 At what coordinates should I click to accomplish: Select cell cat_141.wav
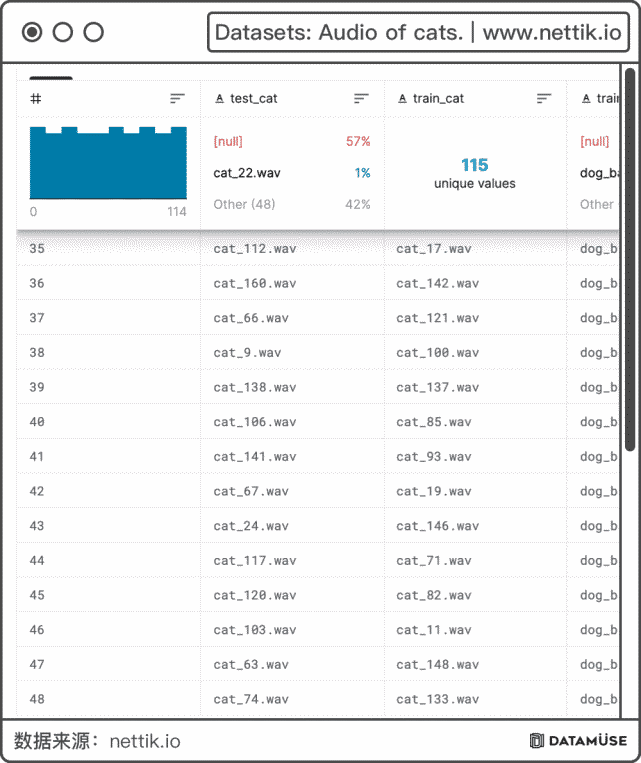click(x=255, y=456)
